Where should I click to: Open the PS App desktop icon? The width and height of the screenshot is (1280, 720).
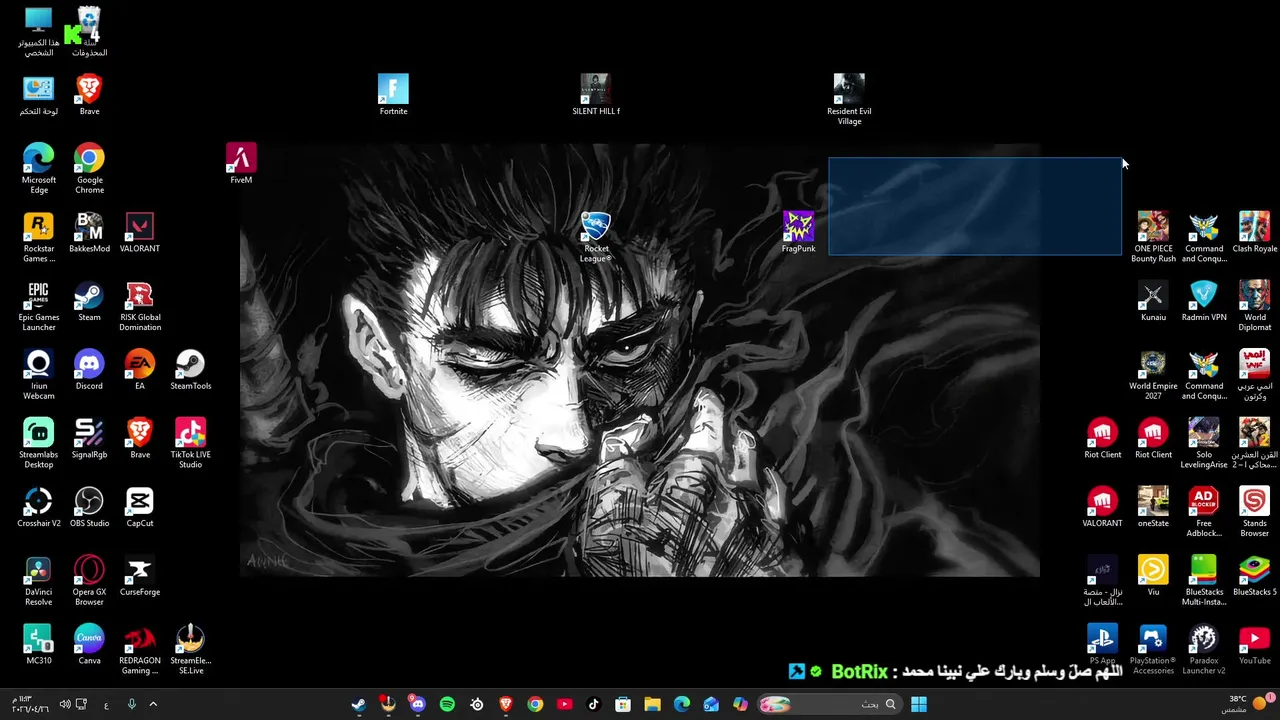1102,644
